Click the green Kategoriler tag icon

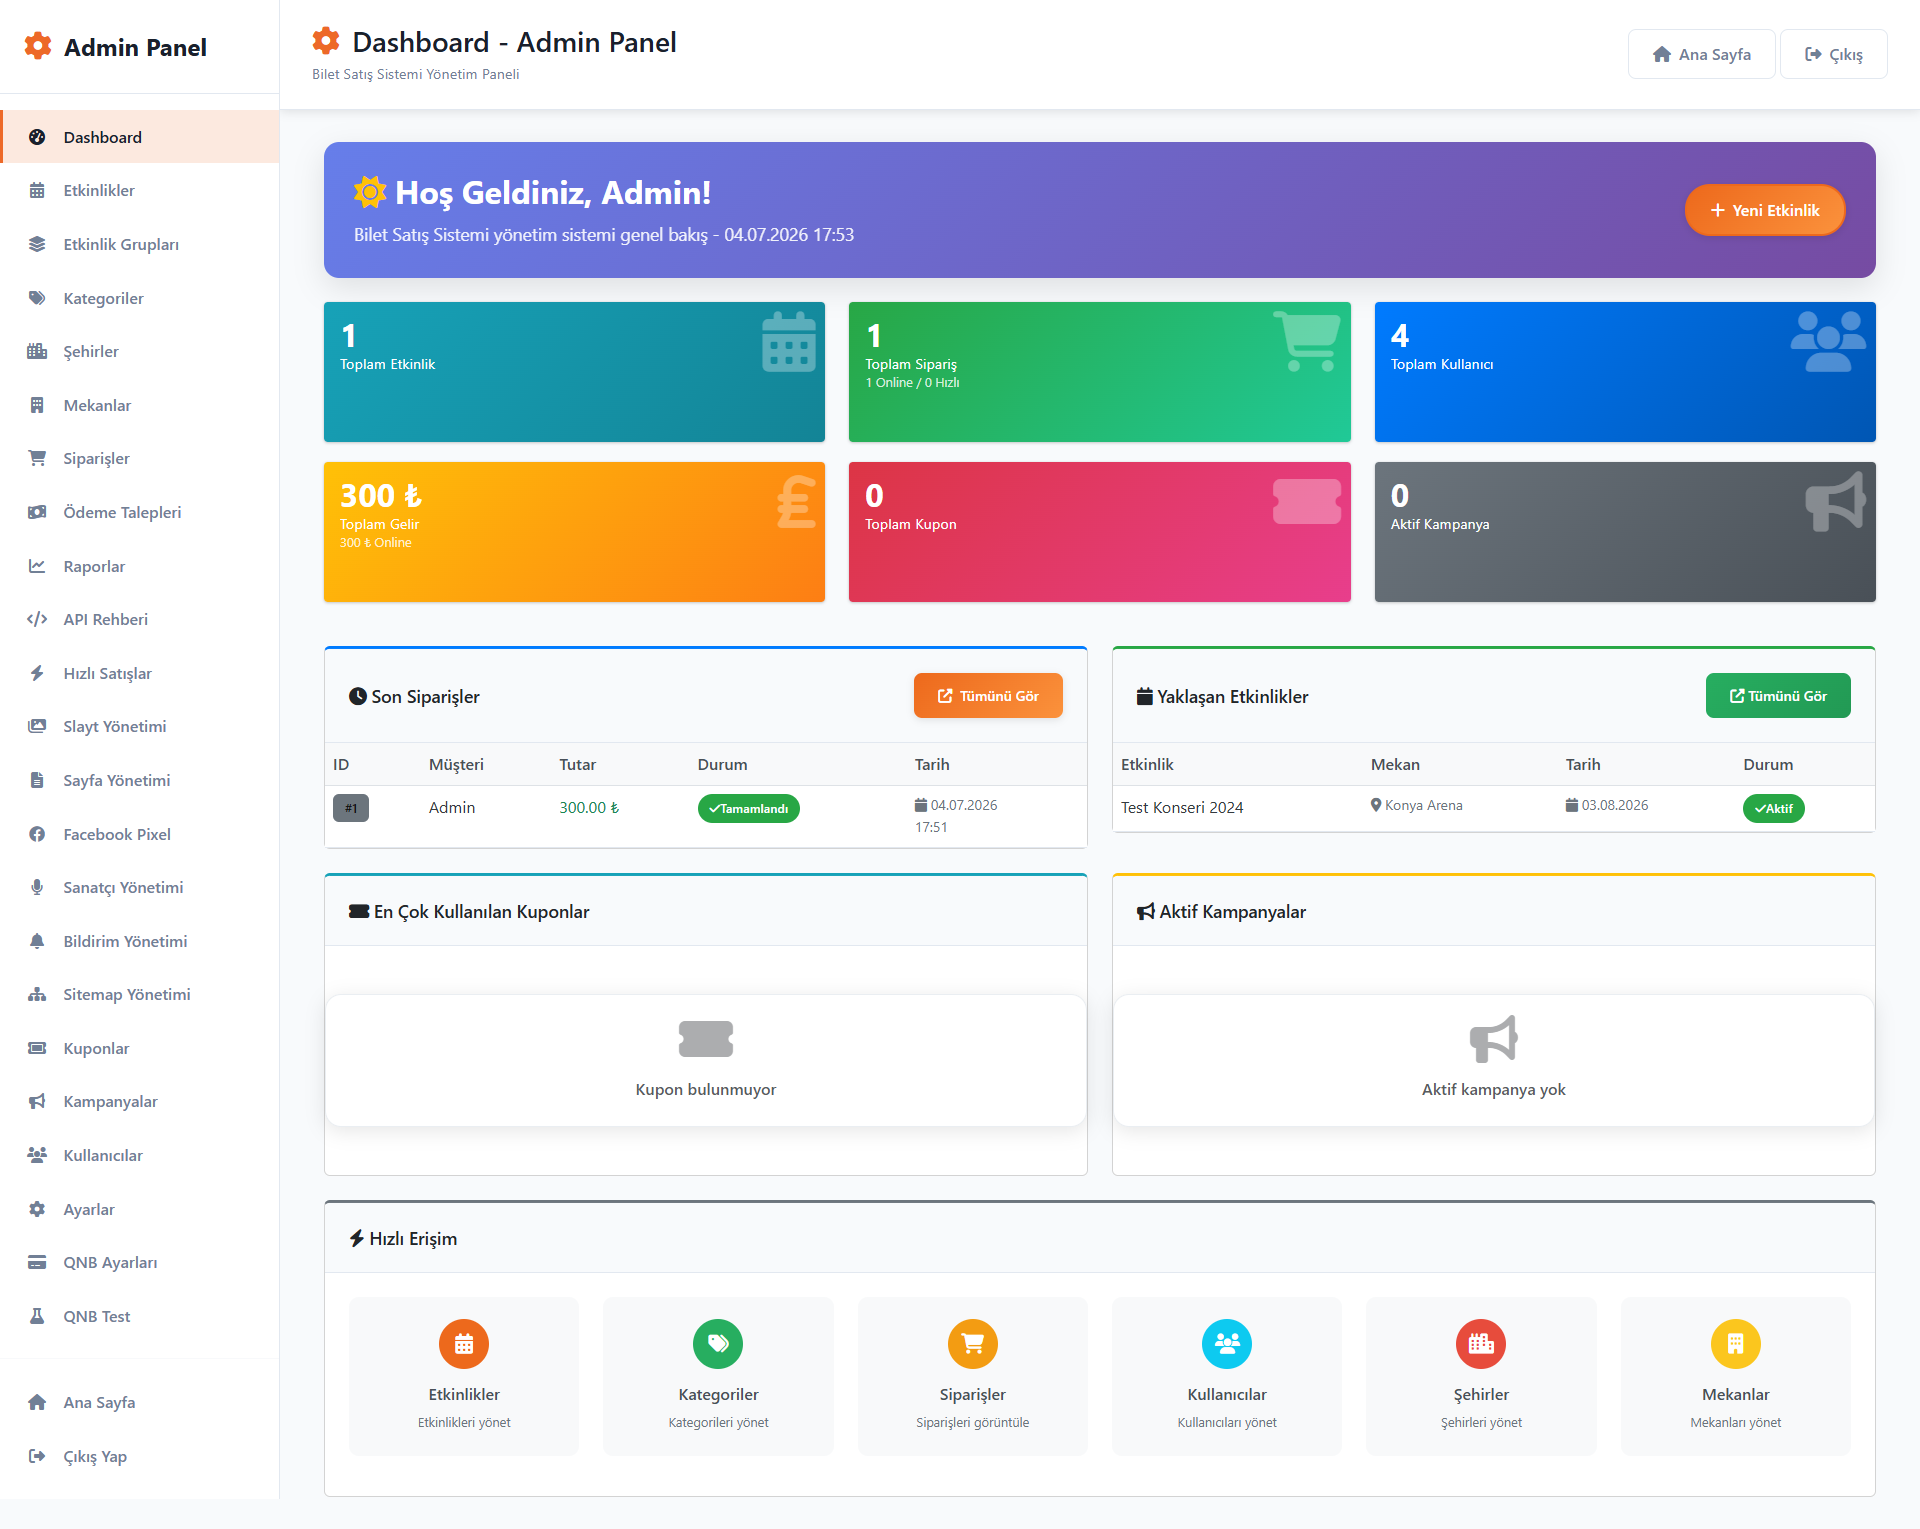click(x=718, y=1344)
